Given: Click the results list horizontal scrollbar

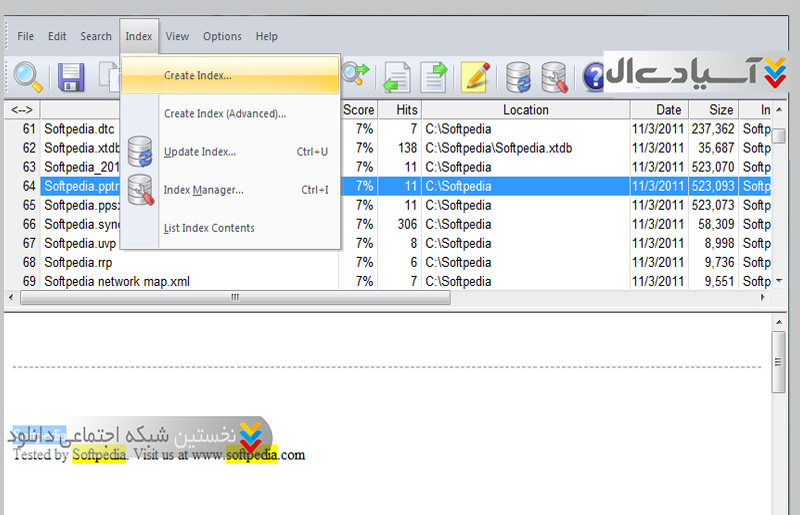Looking at the screenshot, I should (x=235, y=298).
